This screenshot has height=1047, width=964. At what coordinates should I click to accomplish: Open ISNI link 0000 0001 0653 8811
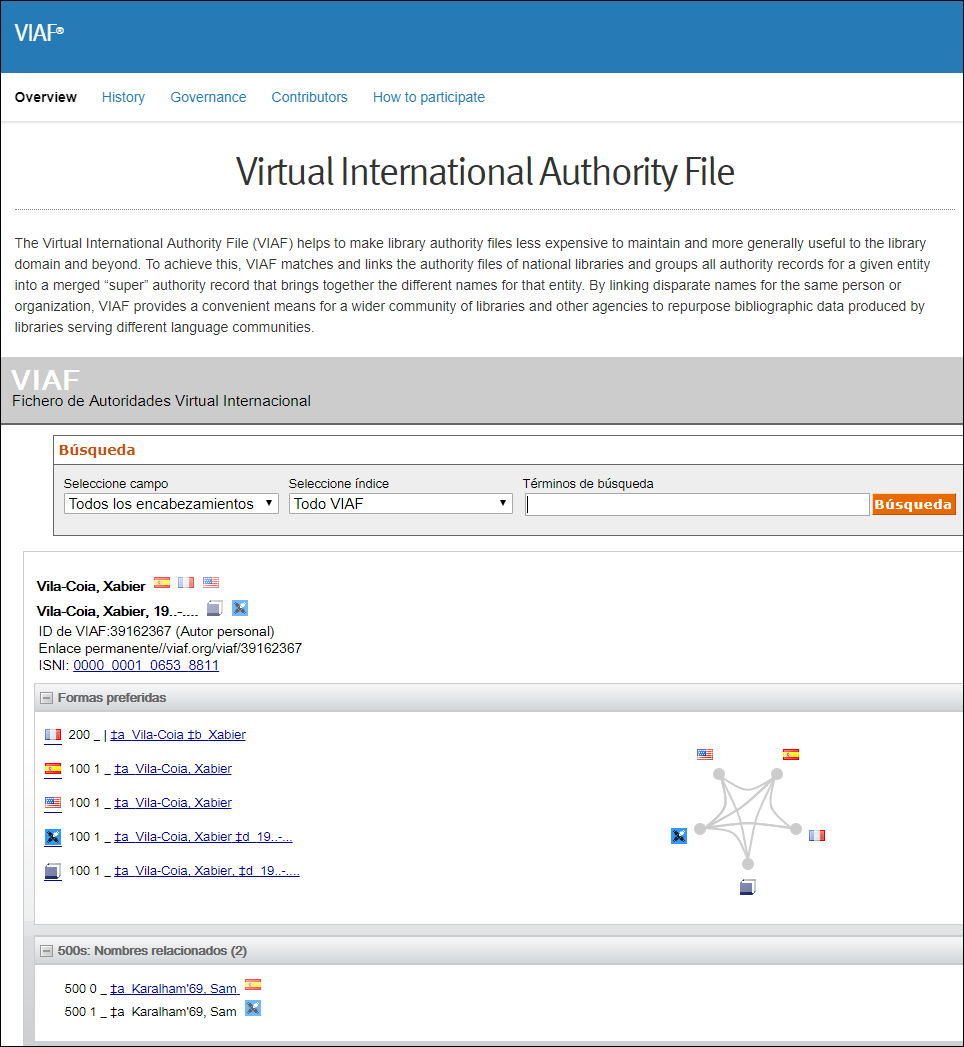point(146,665)
